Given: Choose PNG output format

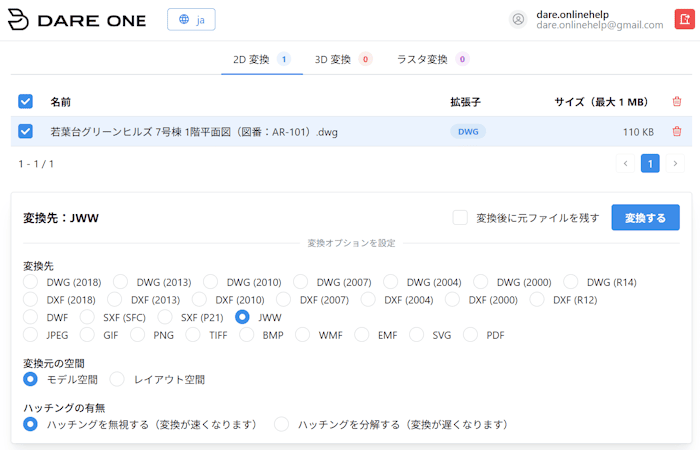Looking at the screenshot, I should point(138,335).
